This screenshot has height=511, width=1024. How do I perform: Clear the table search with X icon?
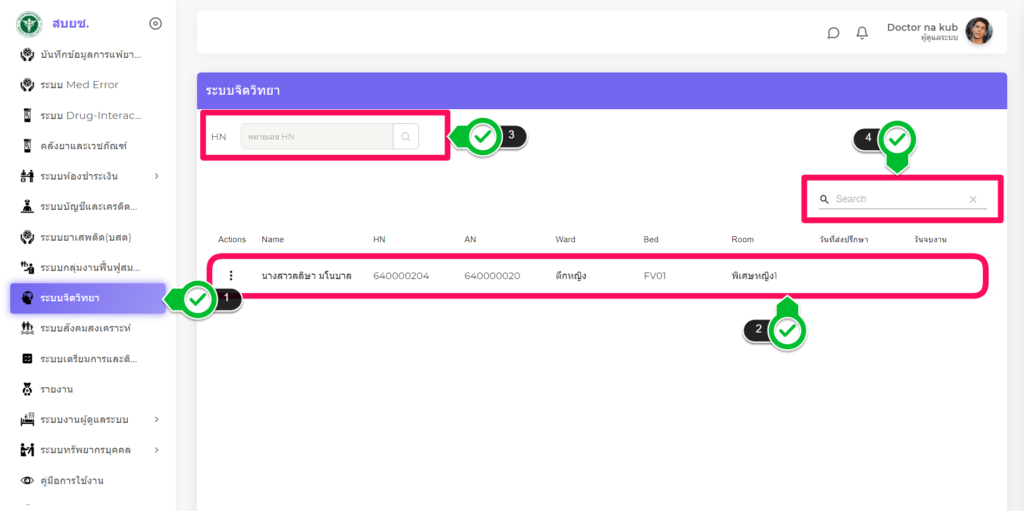click(972, 200)
